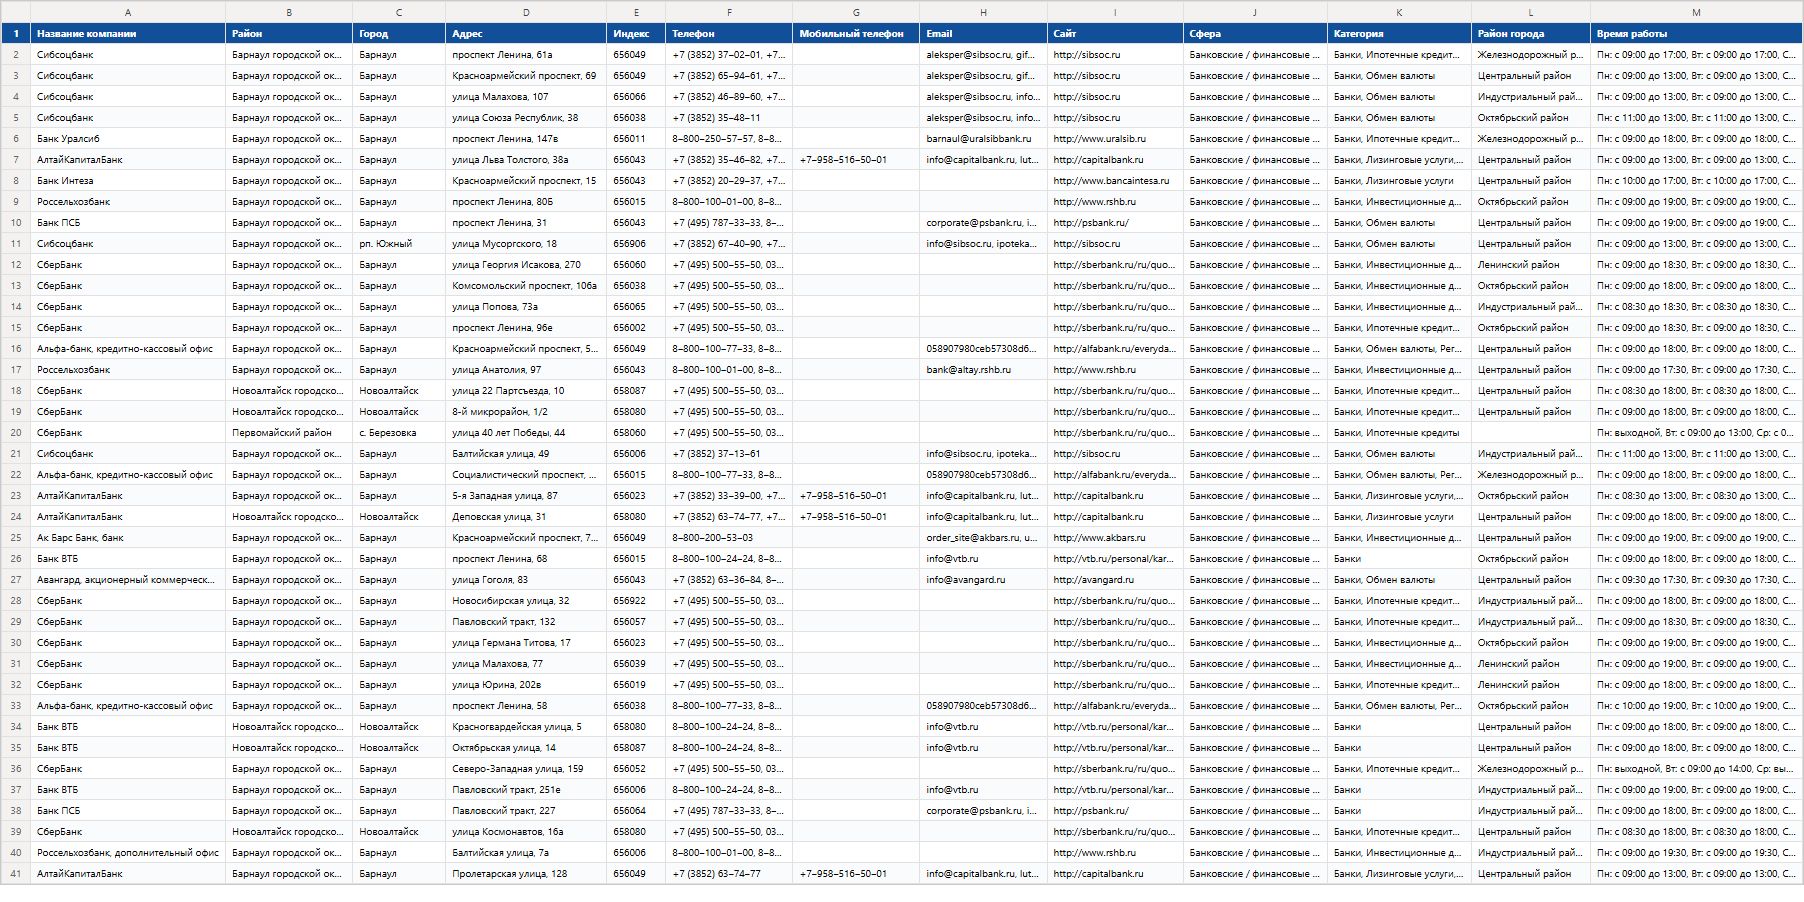Select email cell 'barnaul@uralsibbank.ru'
Viewport: 1804px width, 902px height.
click(983, 138)
